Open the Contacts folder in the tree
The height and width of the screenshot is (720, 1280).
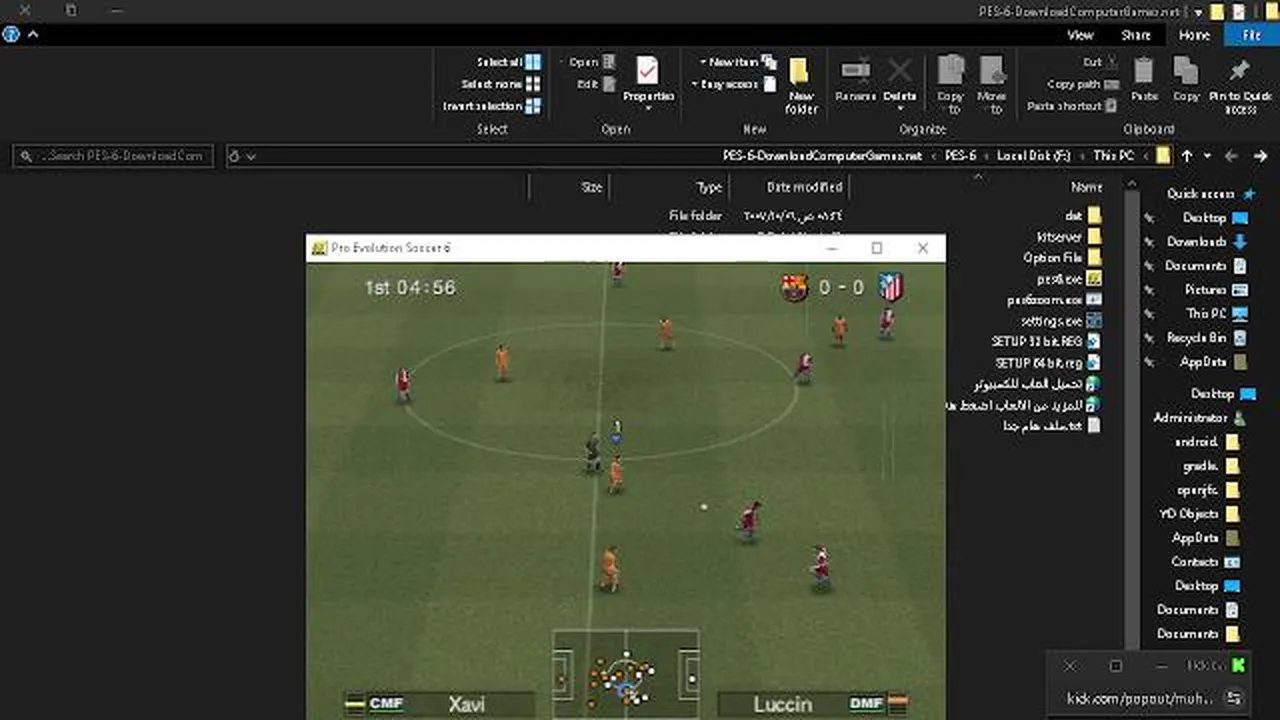pyautogui.click(x=1205, y=562)
